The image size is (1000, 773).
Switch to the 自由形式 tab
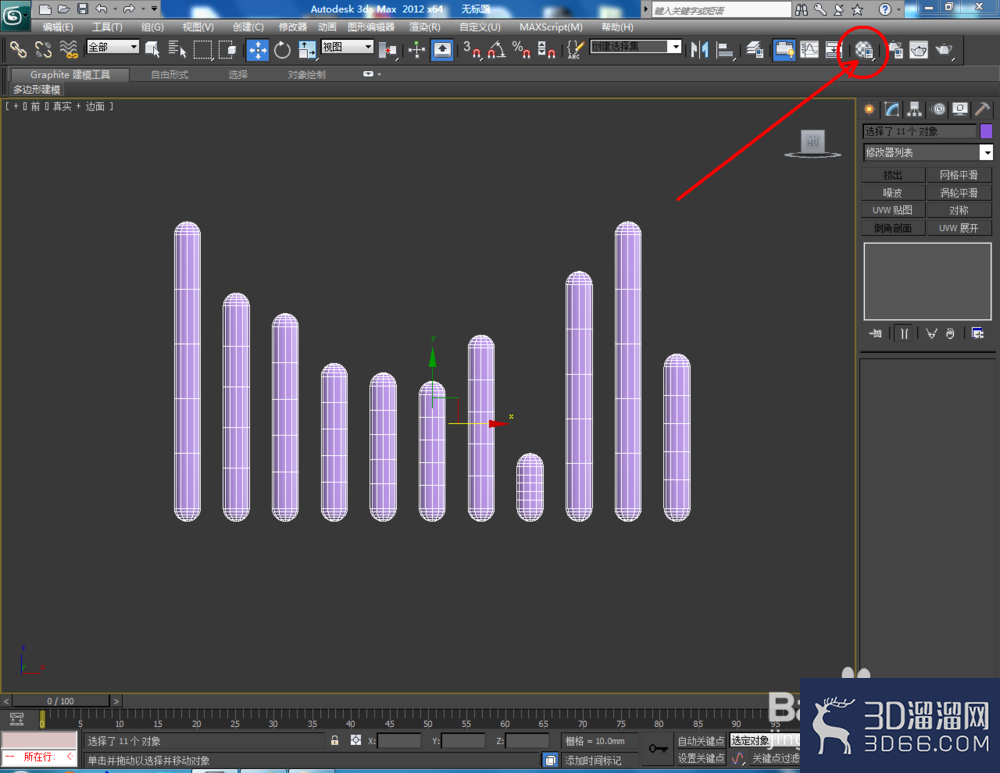coord(170,75)
